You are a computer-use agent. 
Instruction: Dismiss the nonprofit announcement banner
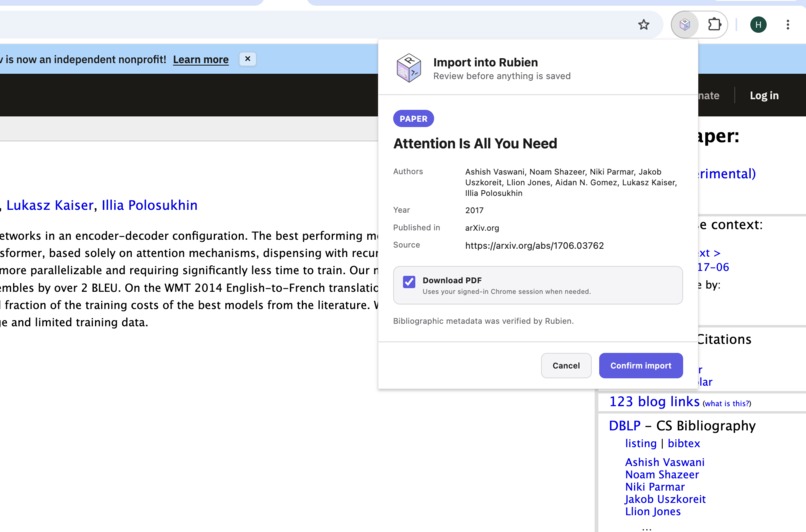tap(247, 59)
